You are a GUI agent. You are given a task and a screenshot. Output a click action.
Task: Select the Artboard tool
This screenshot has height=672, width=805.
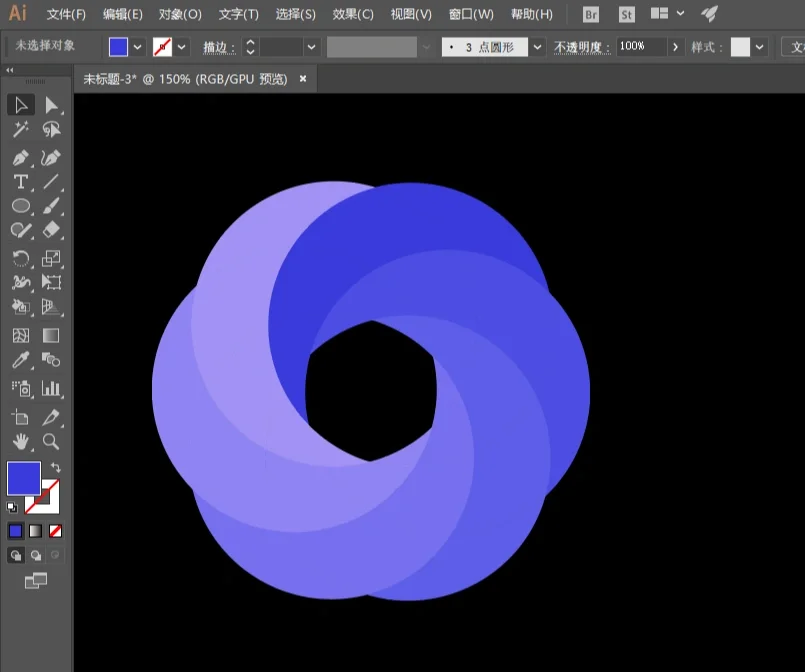[21, 417]
